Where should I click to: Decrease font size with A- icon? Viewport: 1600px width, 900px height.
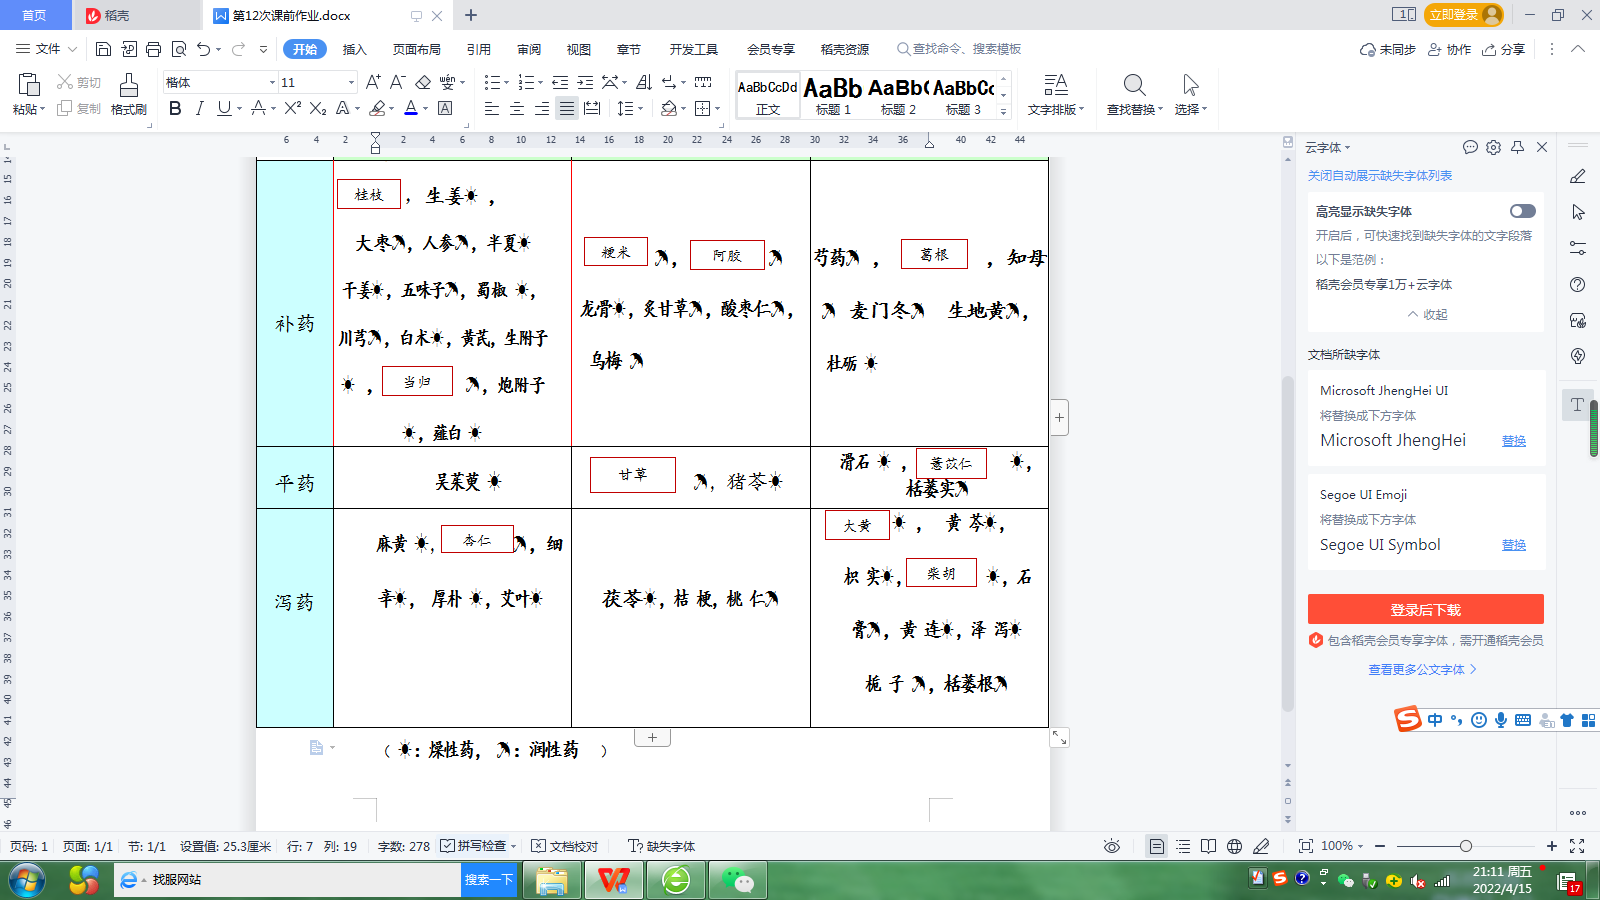pyautogui.click(x=397, y=82)
